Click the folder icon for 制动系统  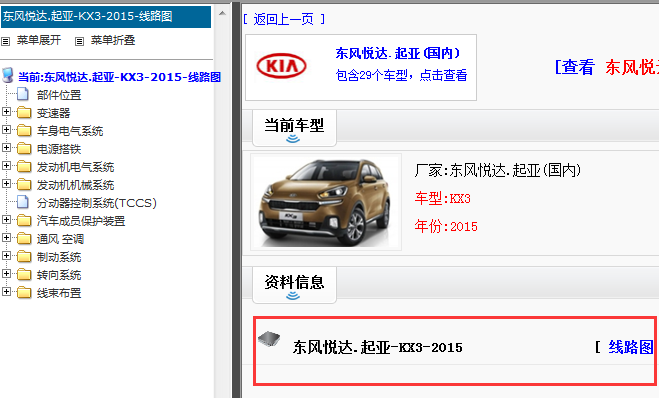(x=24, y=257)
